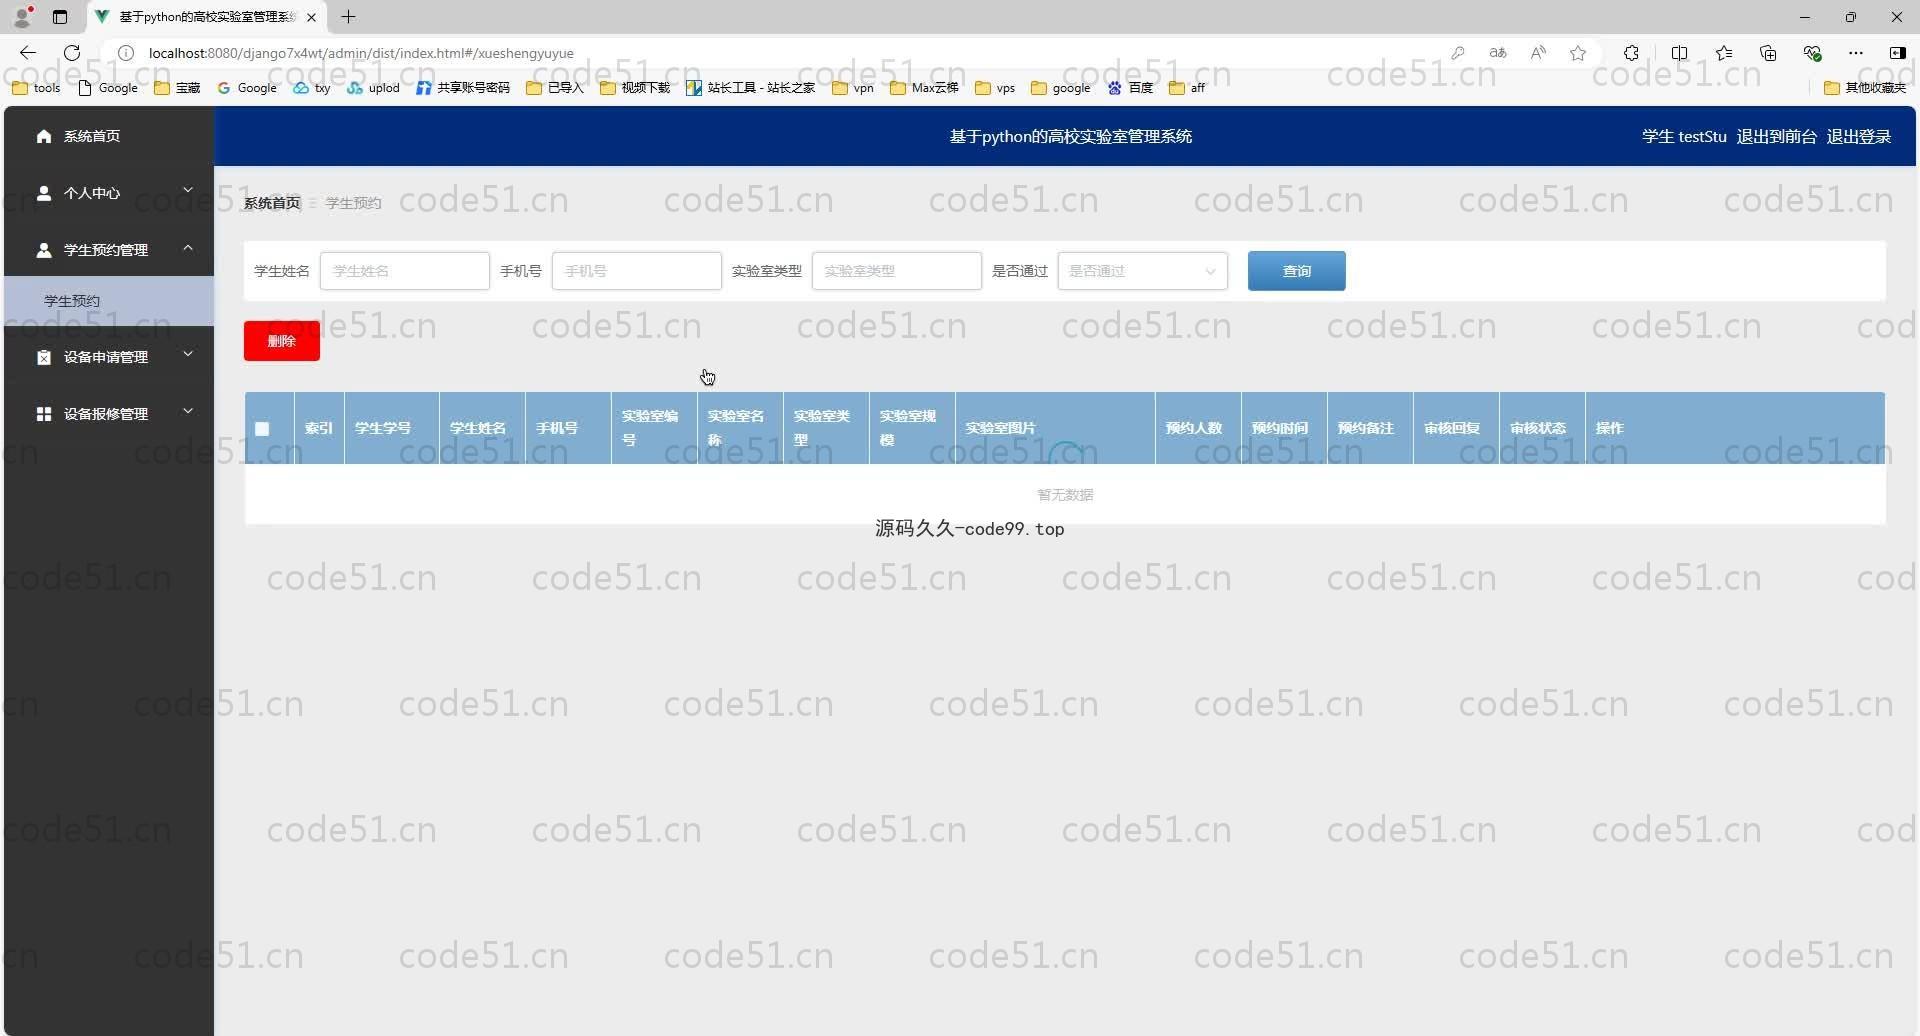Select 学生预约 submenu item

[x=109, y=301]
